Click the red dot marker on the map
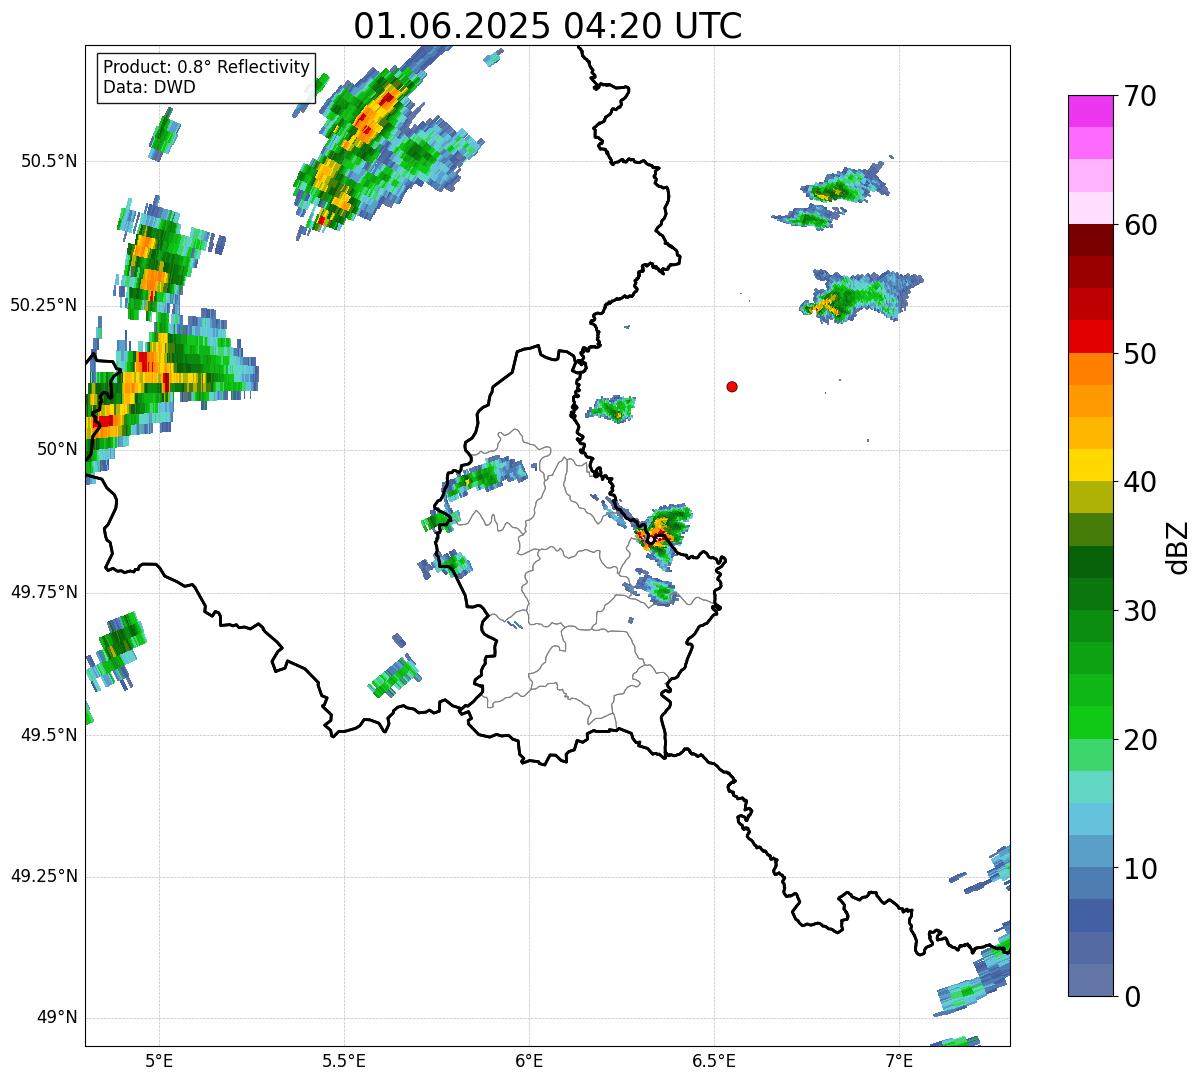The image size is (1202, 1081). pos(732,386)
